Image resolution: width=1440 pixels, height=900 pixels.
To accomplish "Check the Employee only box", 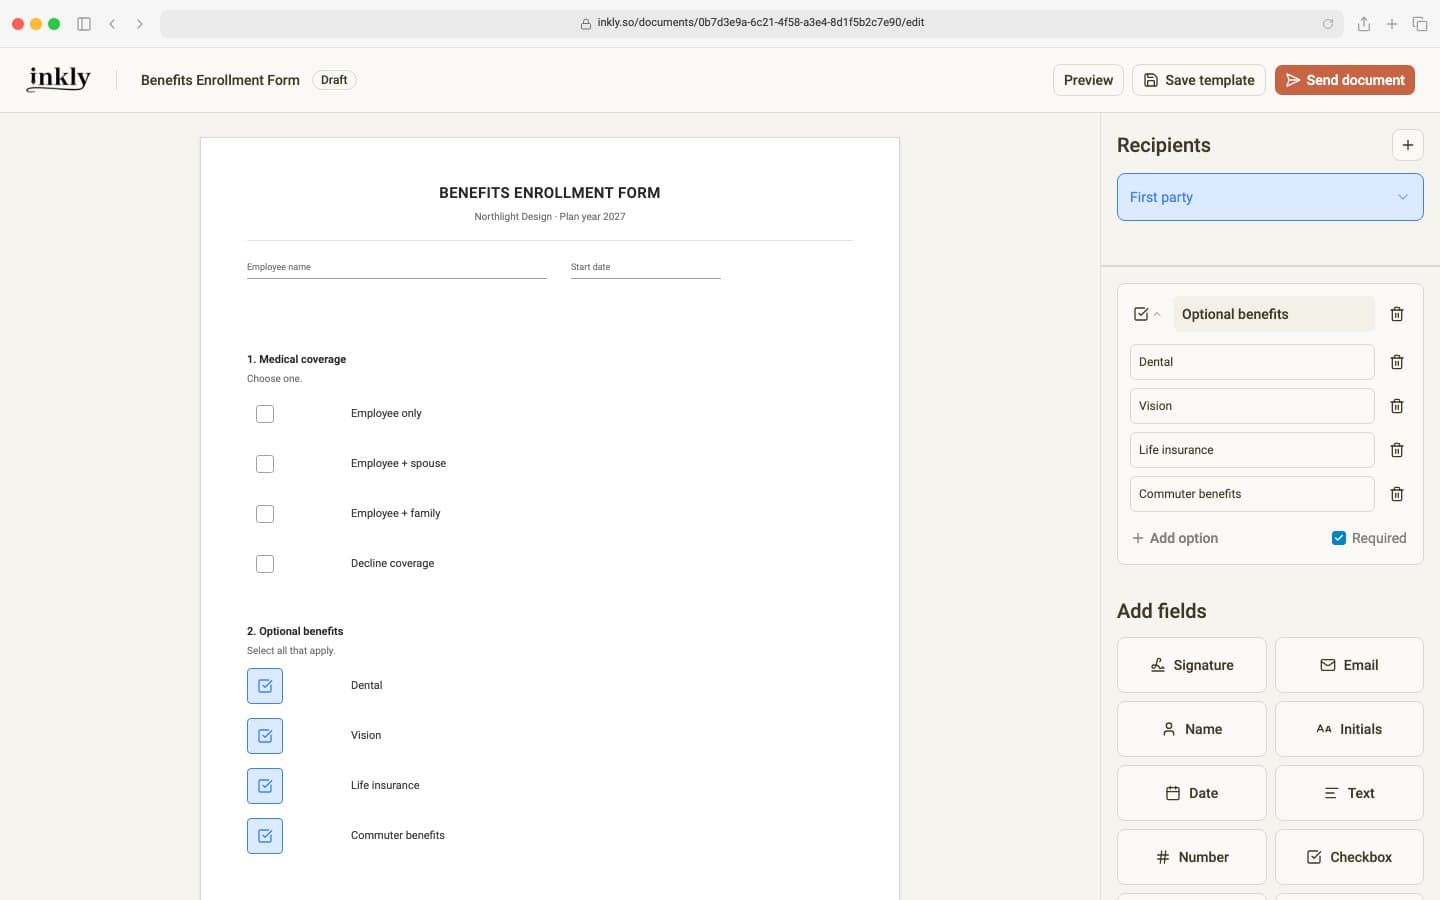I will (265, 414).
